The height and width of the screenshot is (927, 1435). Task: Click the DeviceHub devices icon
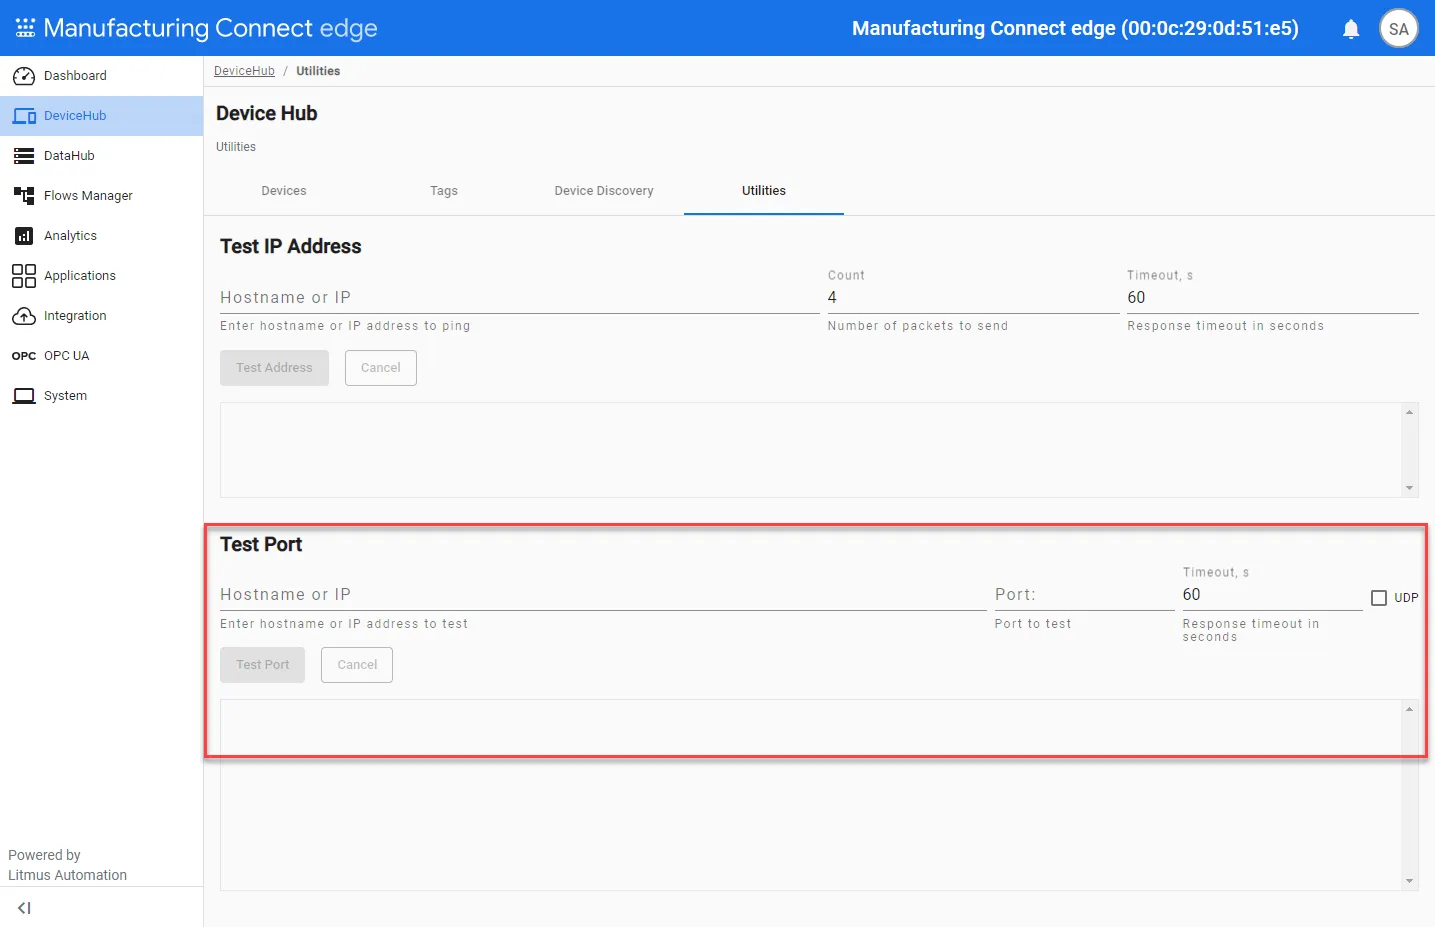click(x=24, y=116)
